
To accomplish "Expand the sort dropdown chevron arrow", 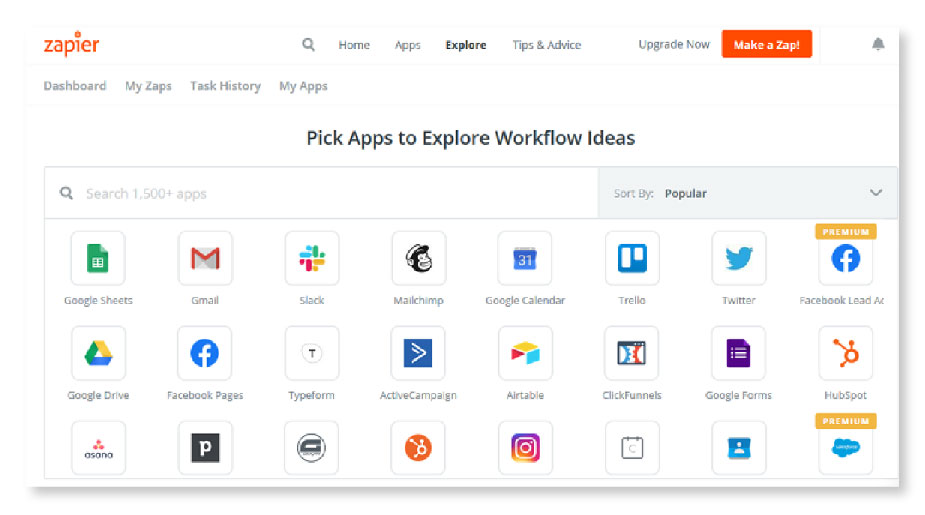I will coord(875,192).
